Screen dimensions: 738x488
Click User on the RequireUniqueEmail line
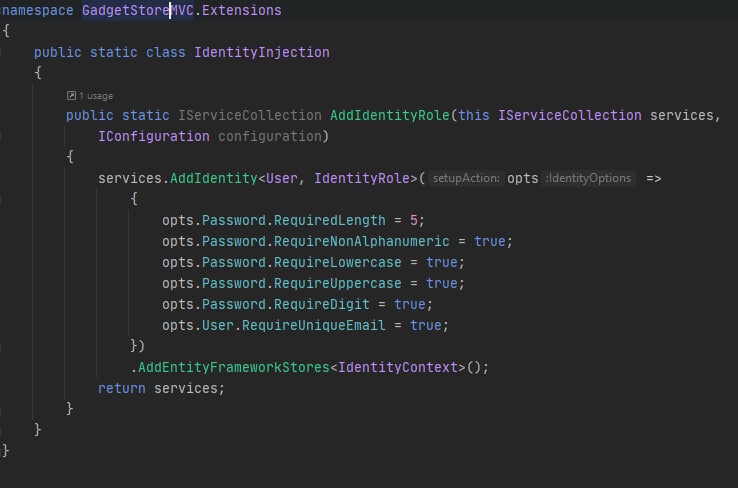click(x=217, y=325)
